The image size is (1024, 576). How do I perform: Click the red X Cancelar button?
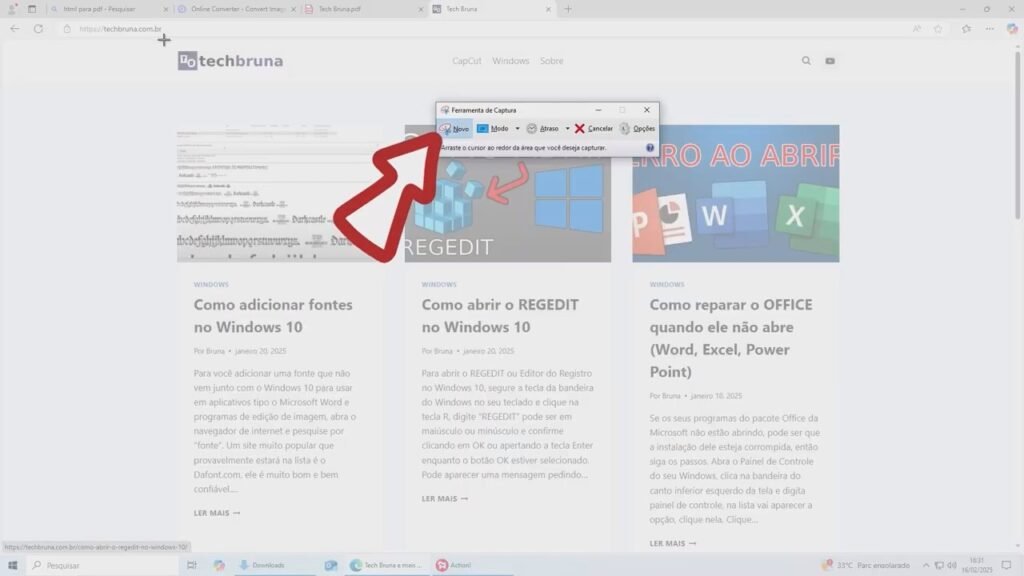pyautogui.click(x=594, y=129)
